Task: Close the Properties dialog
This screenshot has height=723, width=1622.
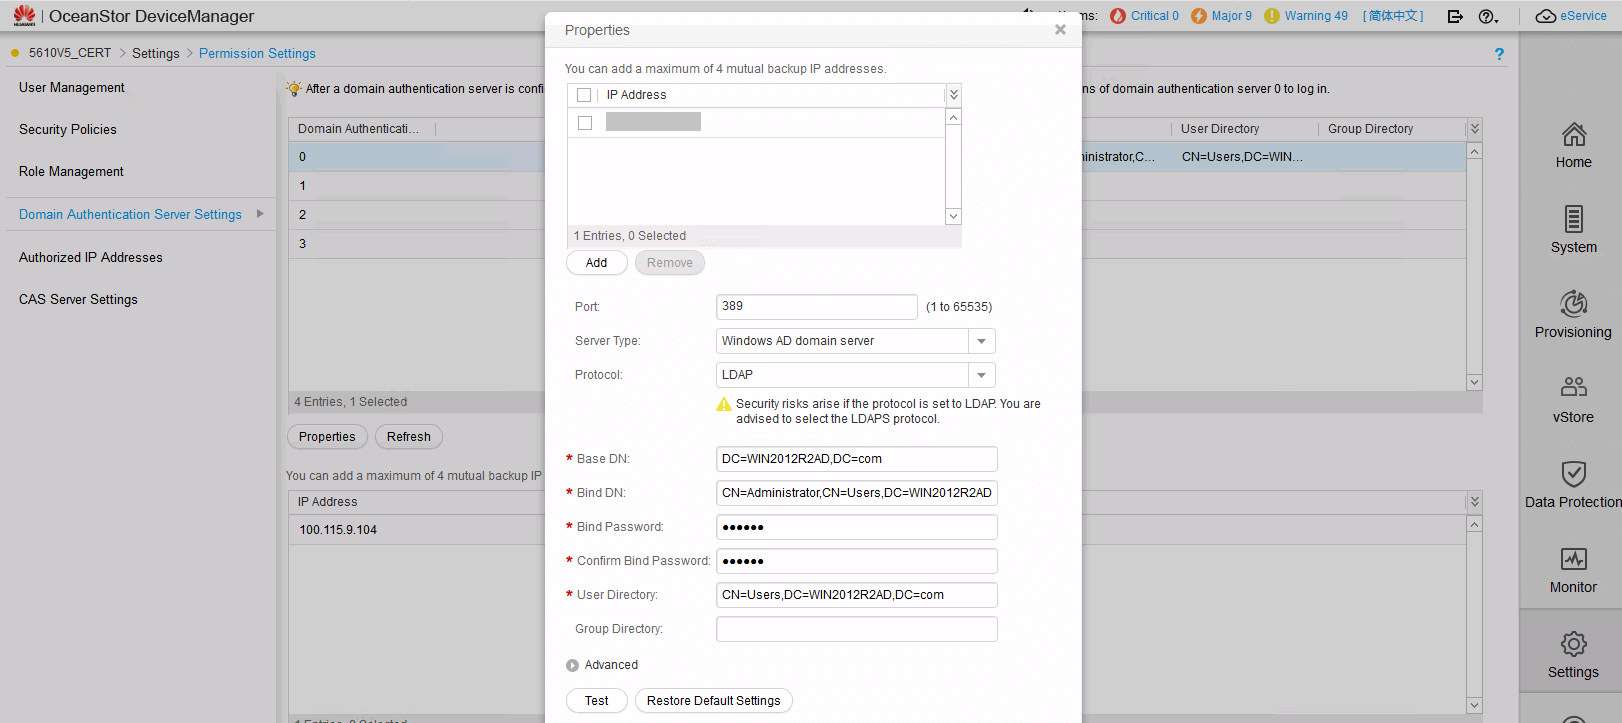Action: [x=1060, y=30]
